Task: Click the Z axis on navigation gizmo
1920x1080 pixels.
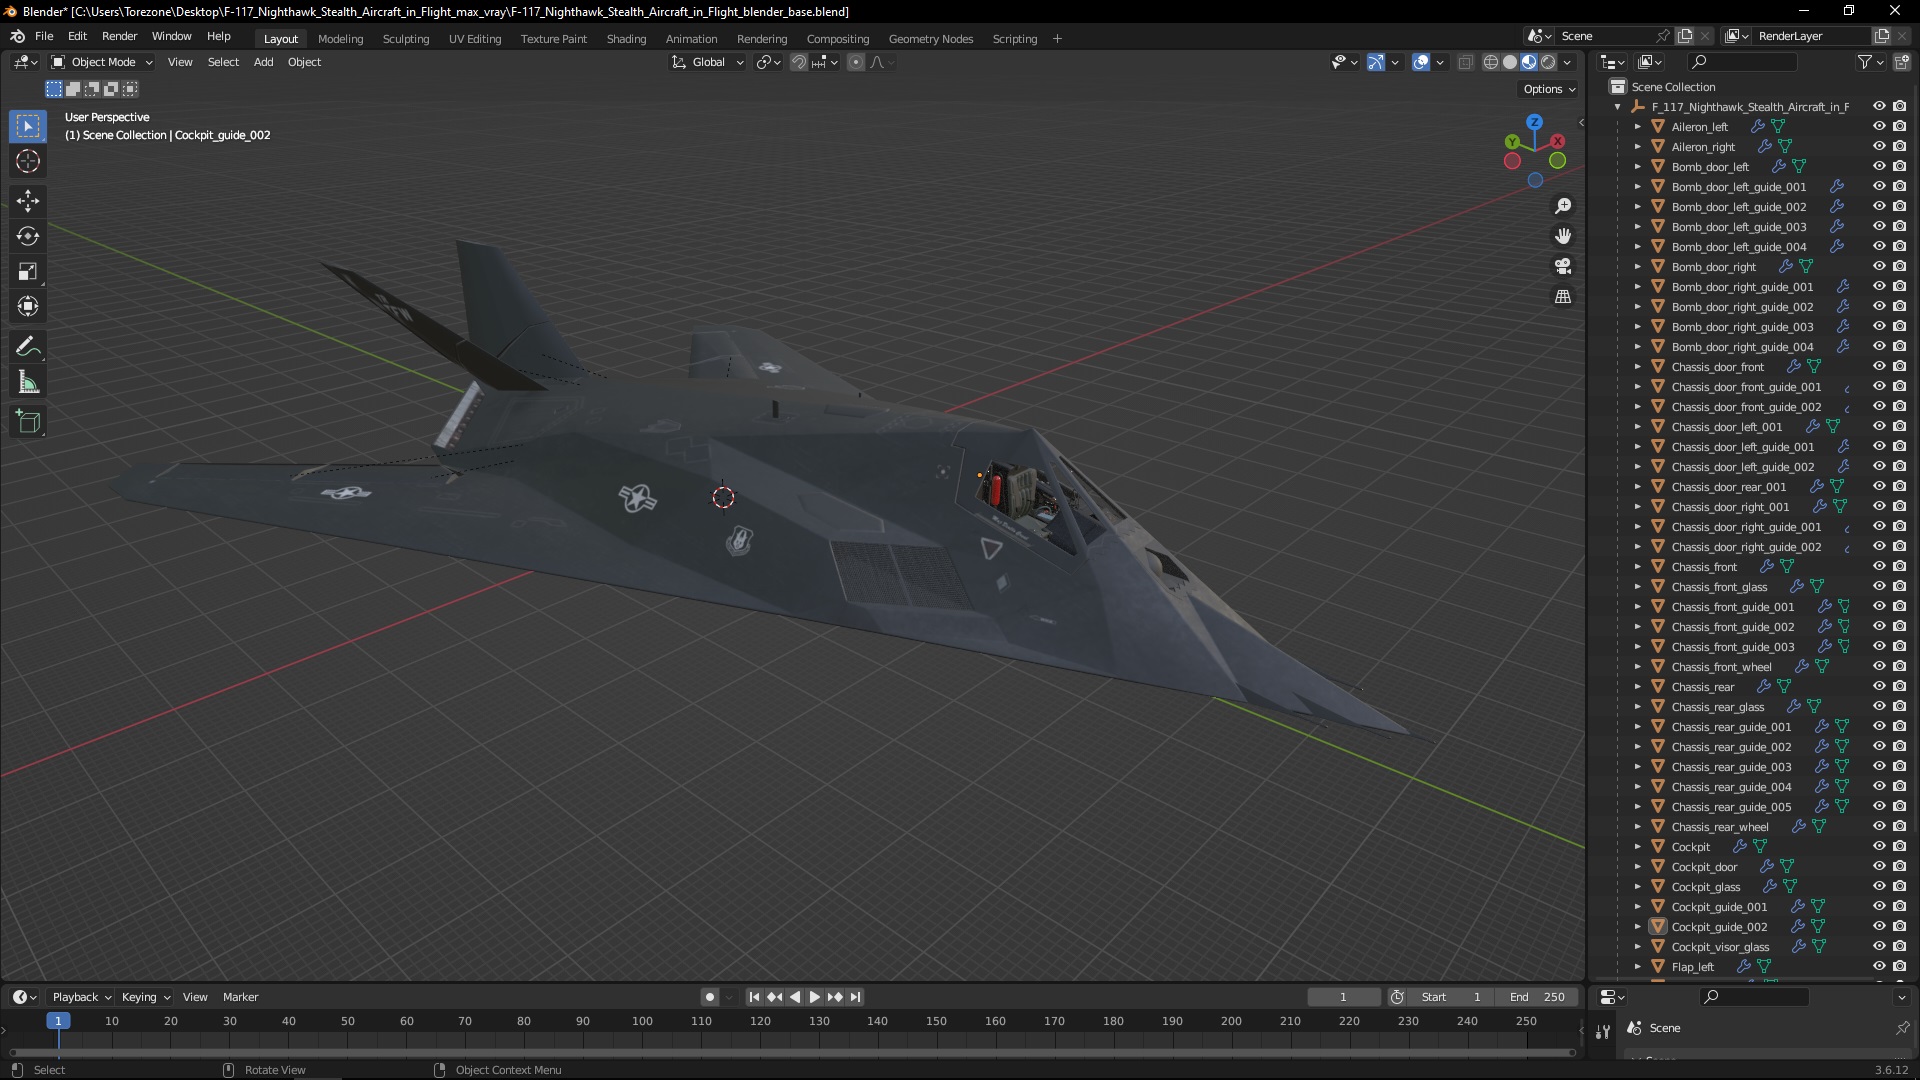Action: coord(1535,122)
